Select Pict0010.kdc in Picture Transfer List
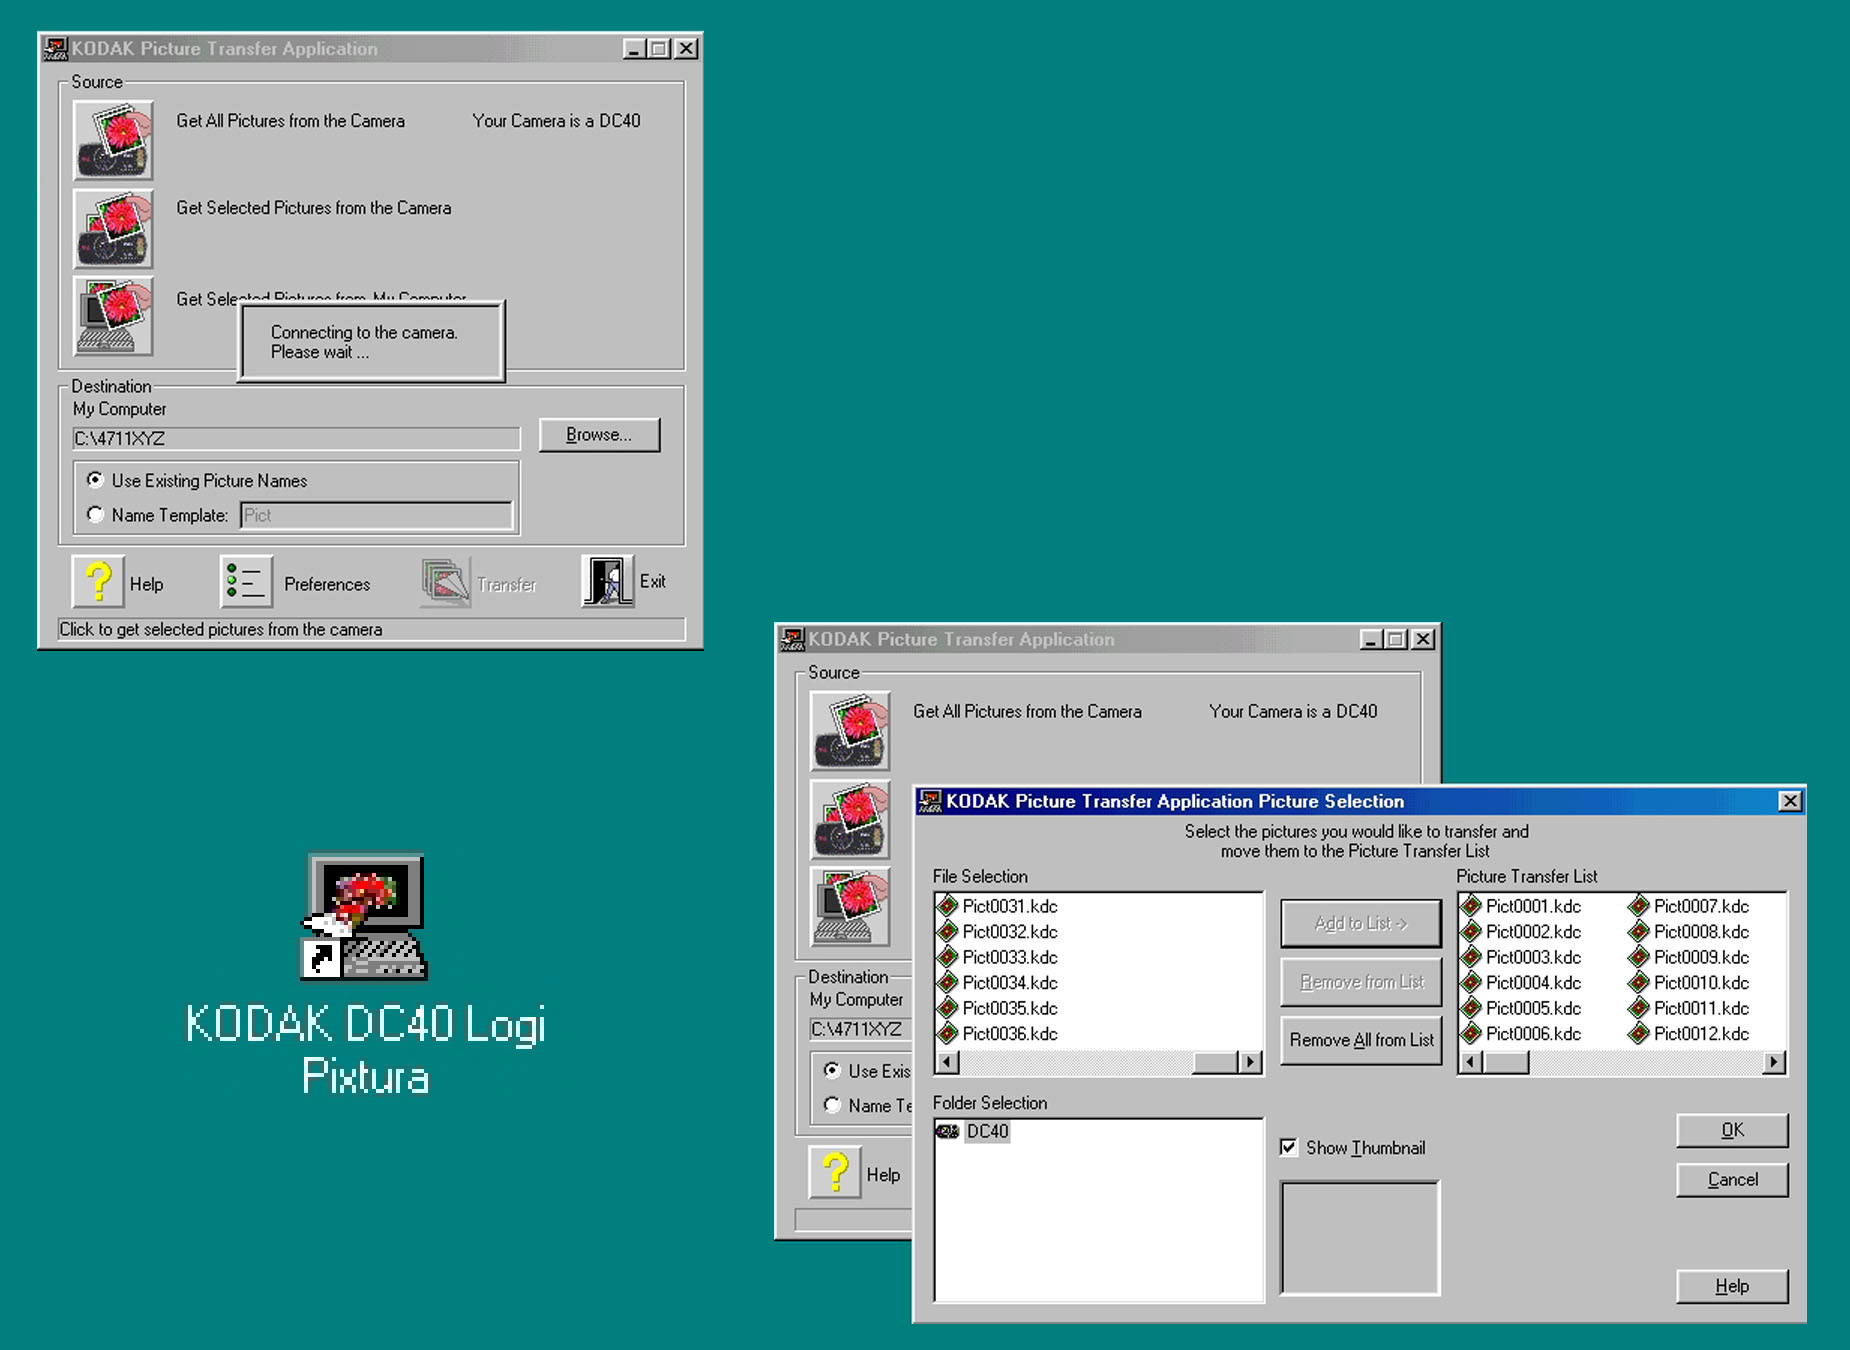The image size is (1850, 1350). tap(1689, 982)
